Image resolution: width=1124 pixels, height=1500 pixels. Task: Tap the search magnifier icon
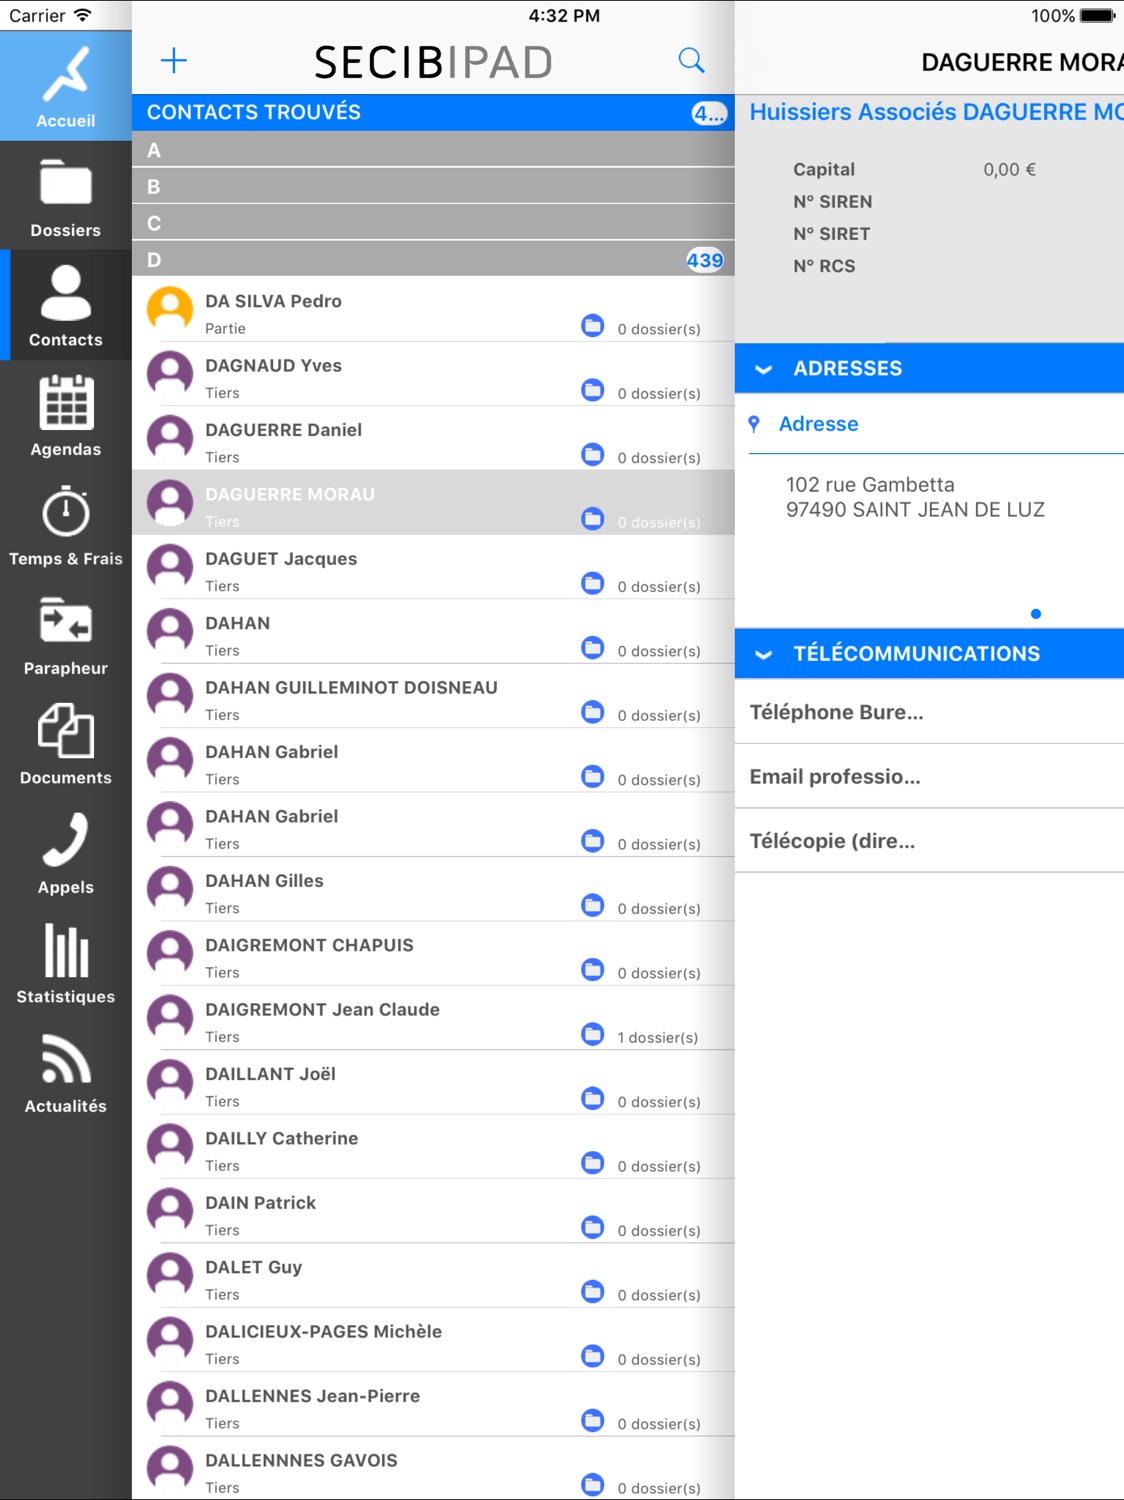(691, 61)
